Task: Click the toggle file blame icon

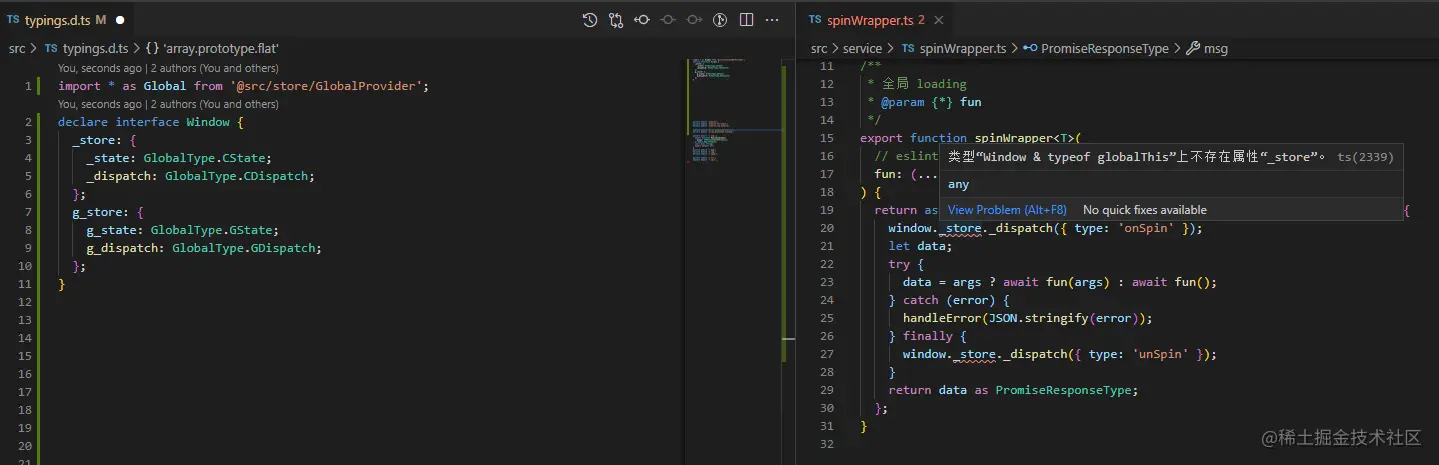Action: click(668, 19)
